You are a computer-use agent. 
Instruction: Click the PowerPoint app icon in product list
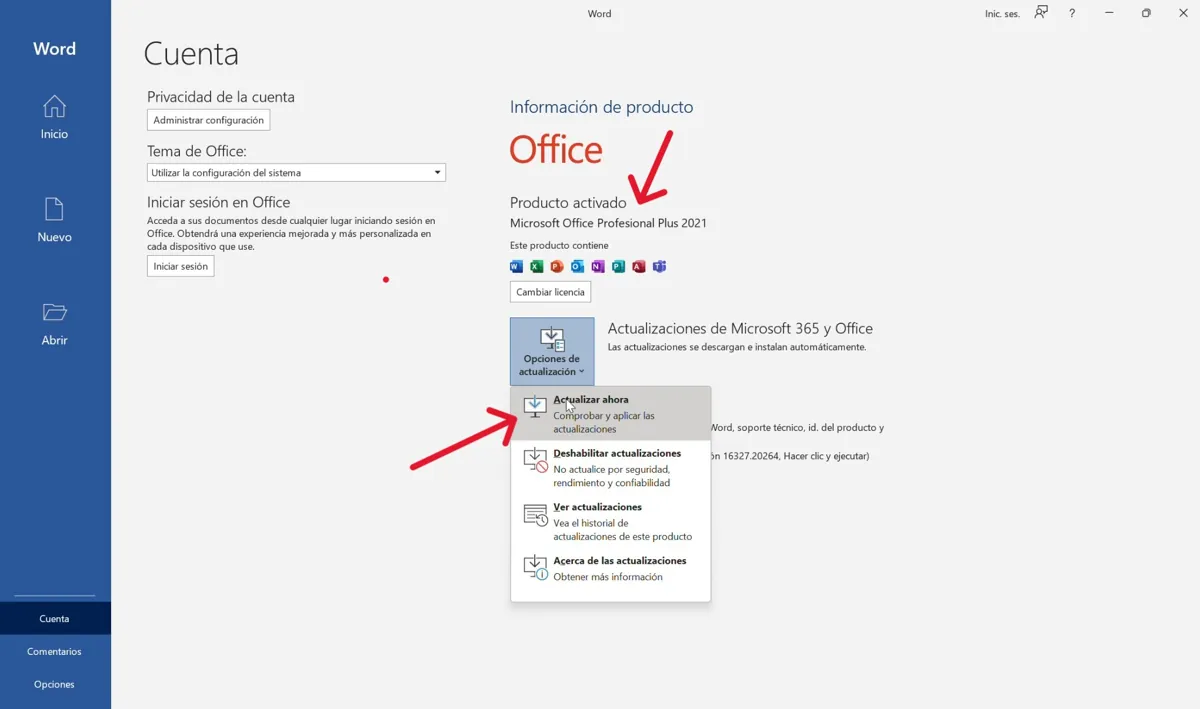[x=557, y=266]
